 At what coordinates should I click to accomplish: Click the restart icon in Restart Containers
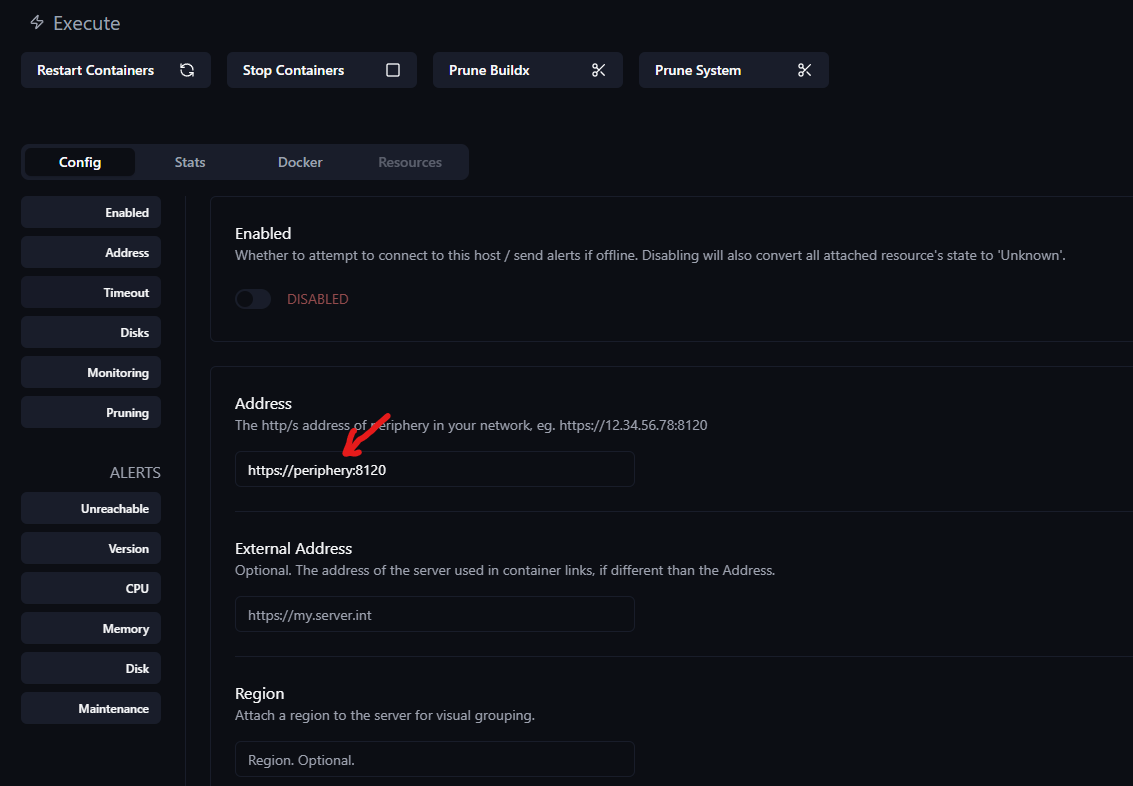coord(187,70)
